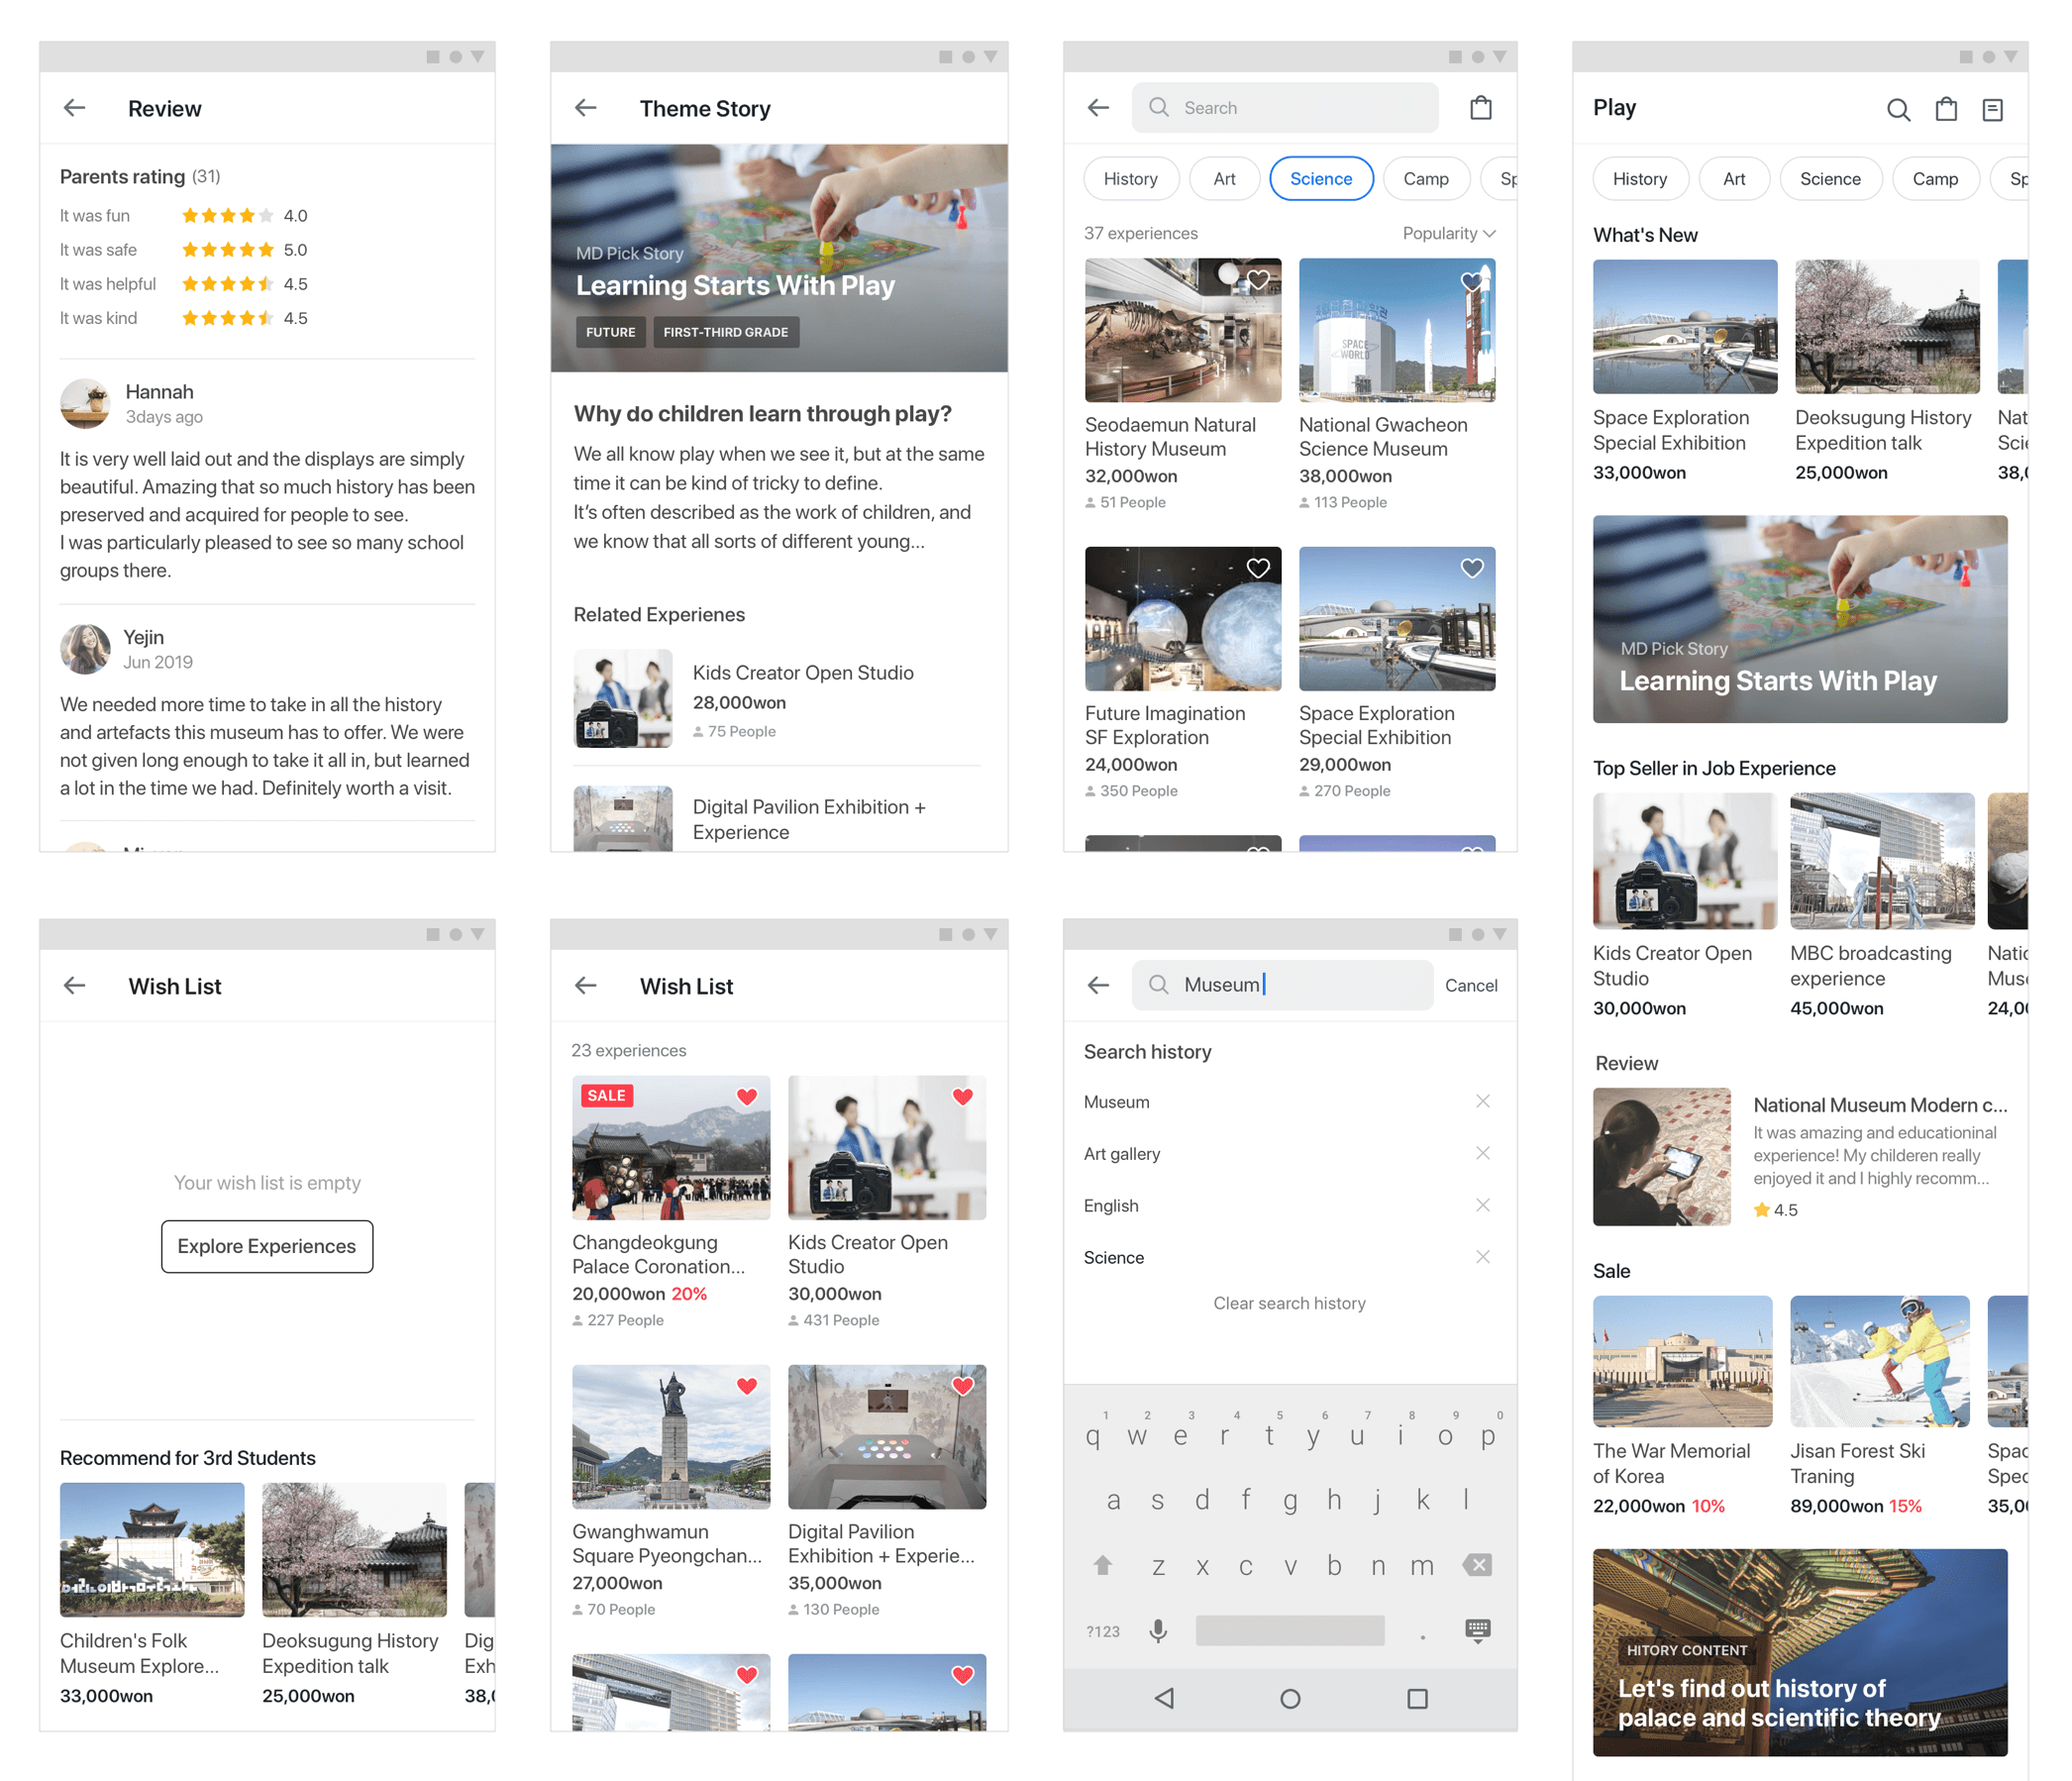The height and width of the screenshot is (1781, 2072).
Task: Cancel the Museum search
Action: click(x=1470, y=985)
